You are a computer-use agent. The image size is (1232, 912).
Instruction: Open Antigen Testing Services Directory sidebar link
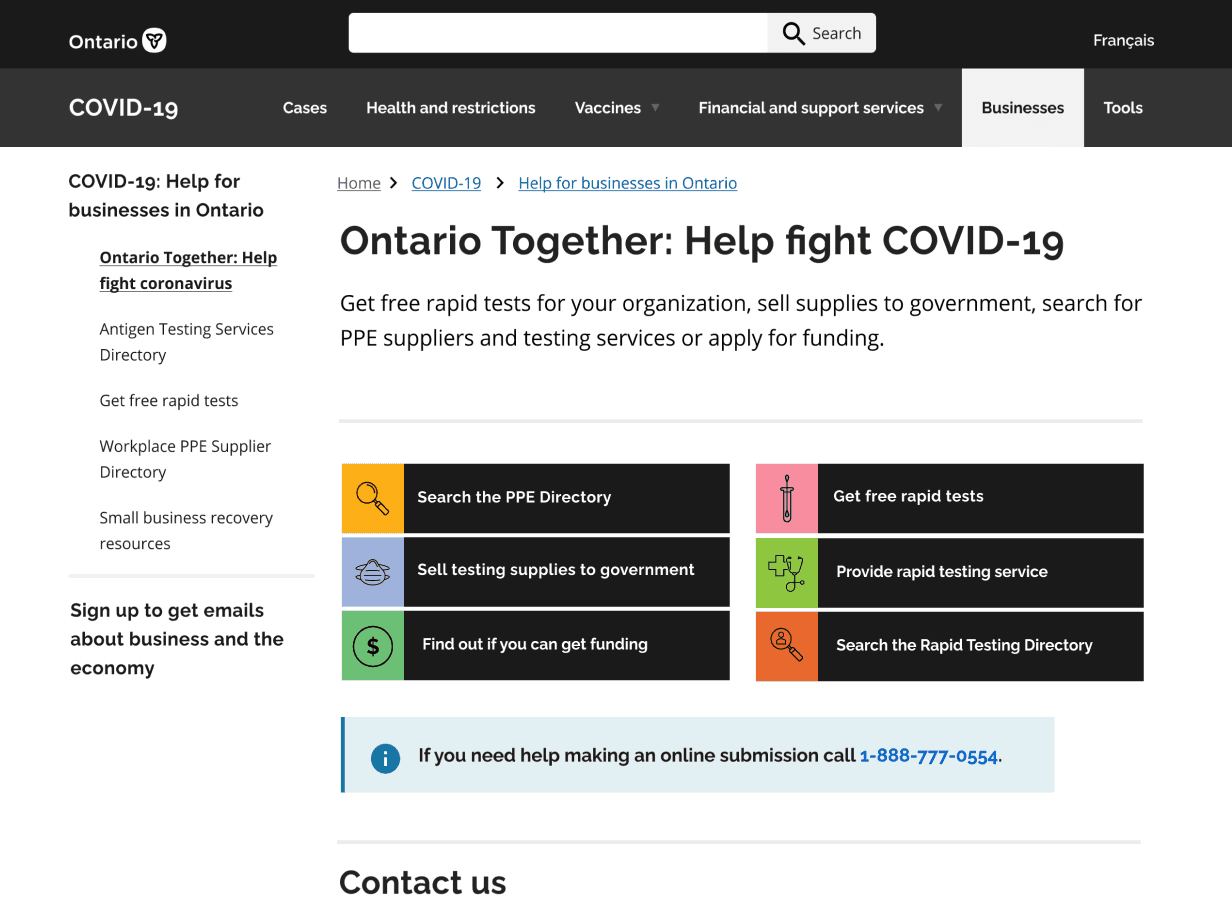point(186,342)
